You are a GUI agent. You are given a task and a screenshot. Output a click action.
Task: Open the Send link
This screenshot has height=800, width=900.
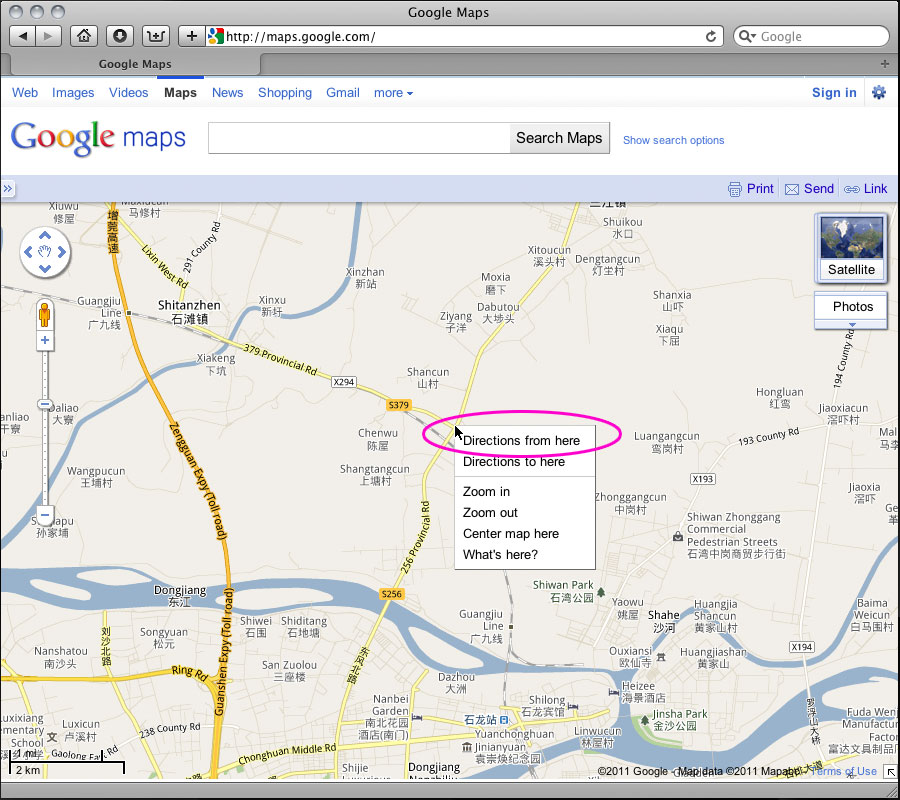[818, 189]
